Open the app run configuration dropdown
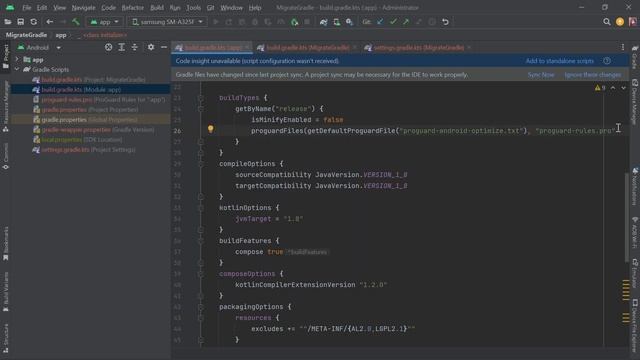640x360 pixels. click(x=105, y=22)
